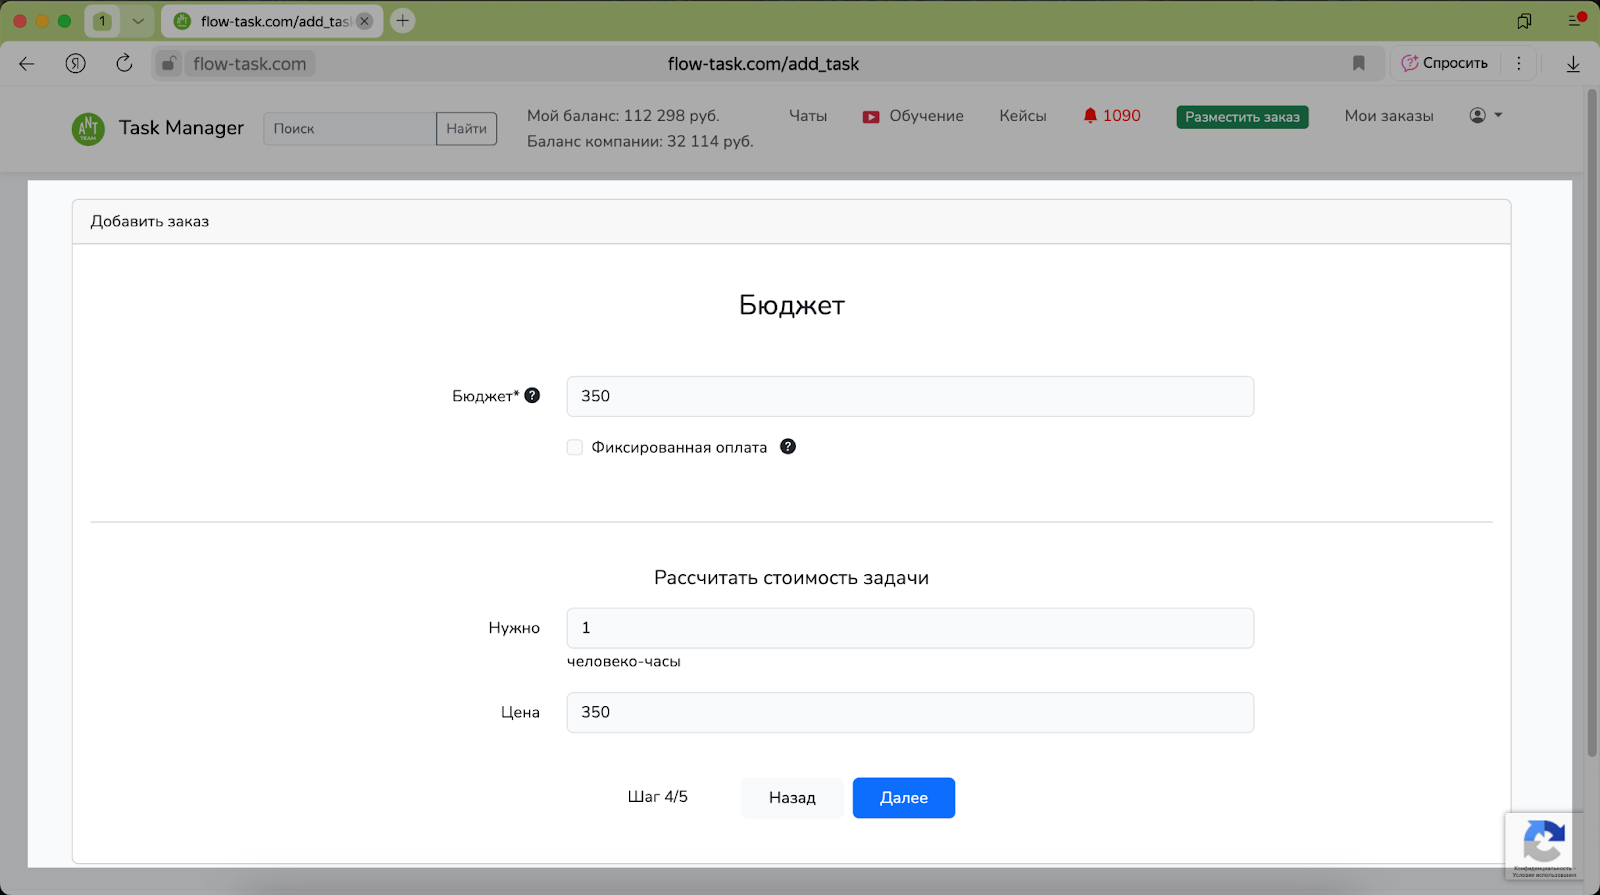The width and height of the screenshot is (1600, 895).
Task: Click the Yandex home icon in toolbar
Action: click(75, 63)
